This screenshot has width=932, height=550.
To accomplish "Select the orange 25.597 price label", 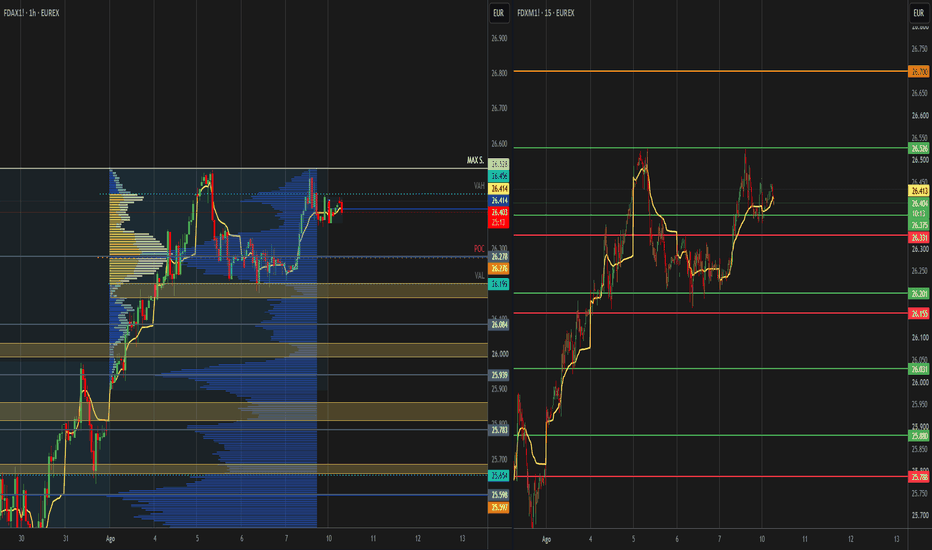I will pyautogui.click(x=499, y=507).
